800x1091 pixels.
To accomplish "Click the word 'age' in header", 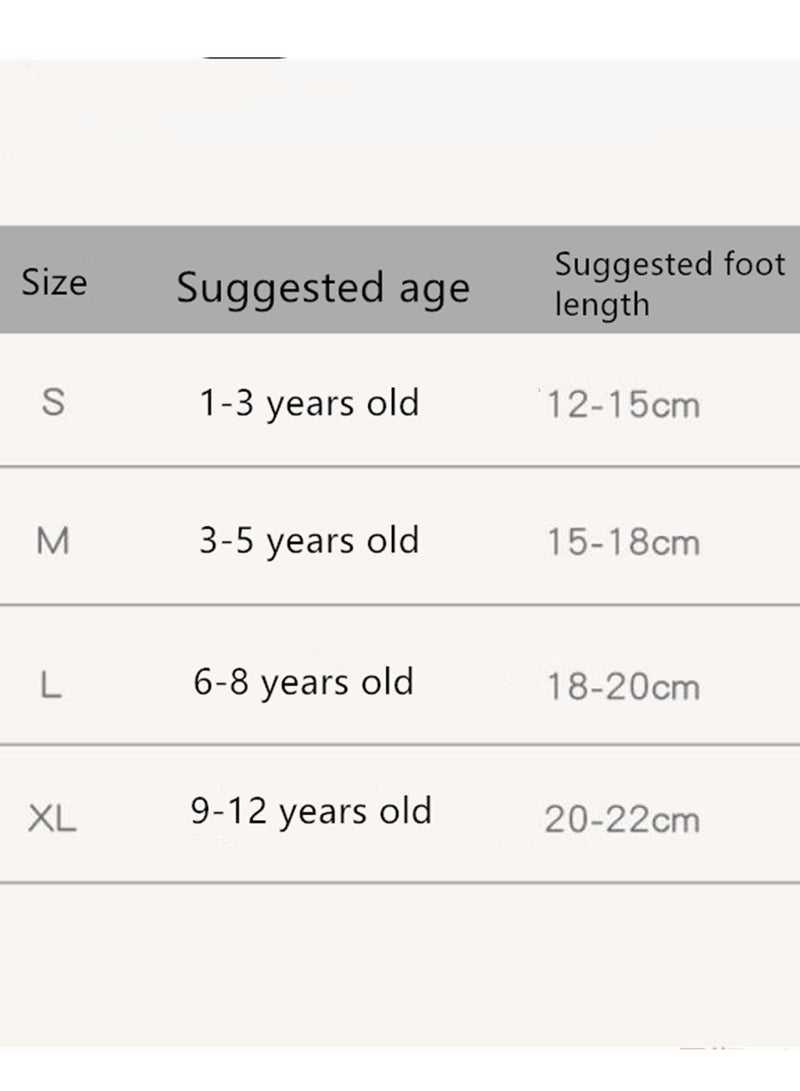I will [x=435, y=291].
